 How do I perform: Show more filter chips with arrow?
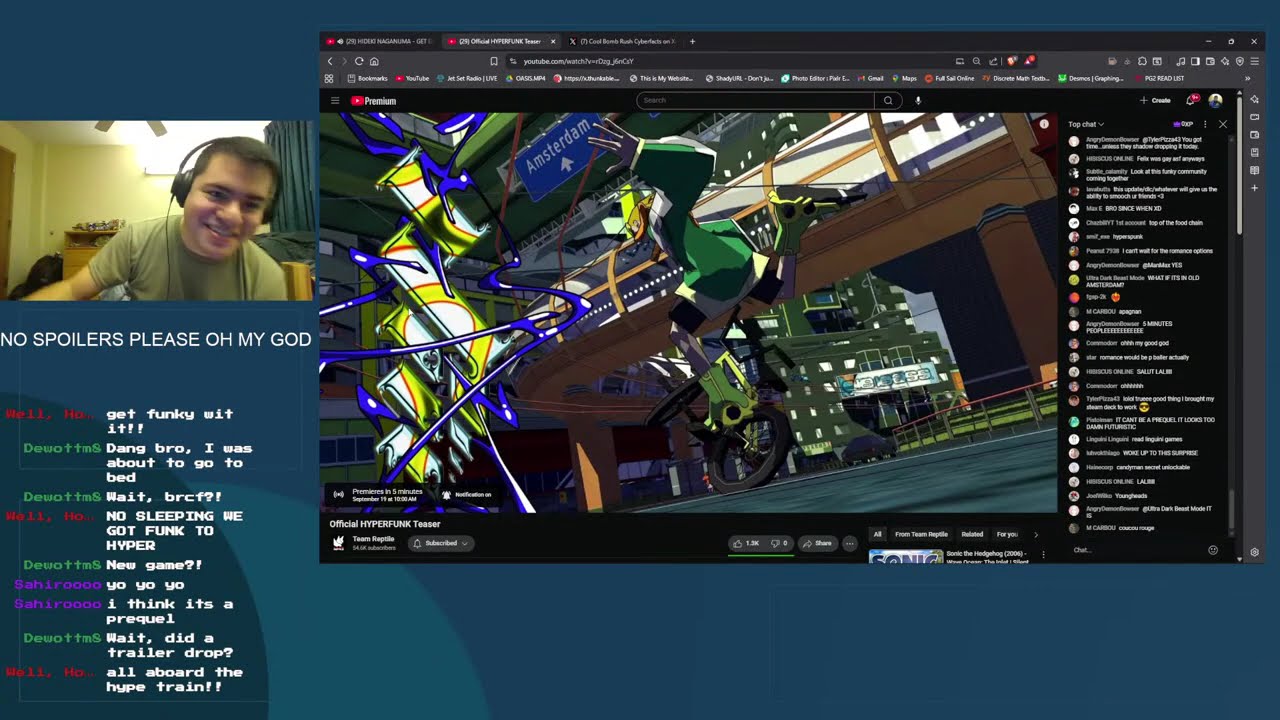pyautogui.click(x=1035, y=534)
